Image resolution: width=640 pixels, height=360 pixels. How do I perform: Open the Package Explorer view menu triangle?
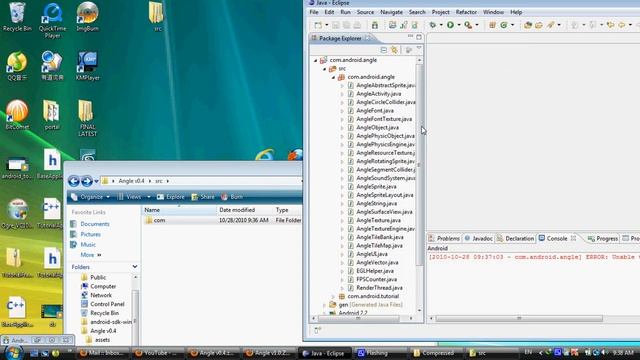tap(419, 49)
